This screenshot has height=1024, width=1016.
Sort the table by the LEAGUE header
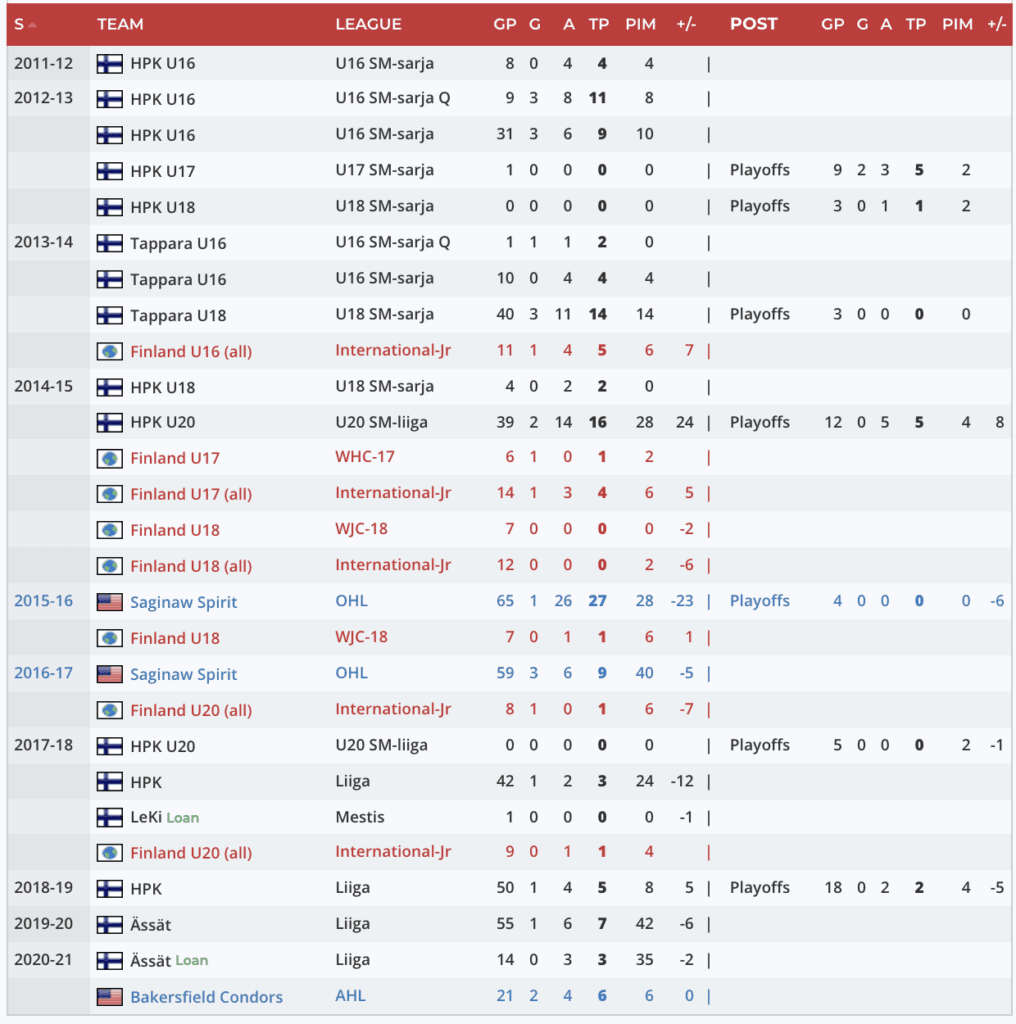(x=368, y=24)
